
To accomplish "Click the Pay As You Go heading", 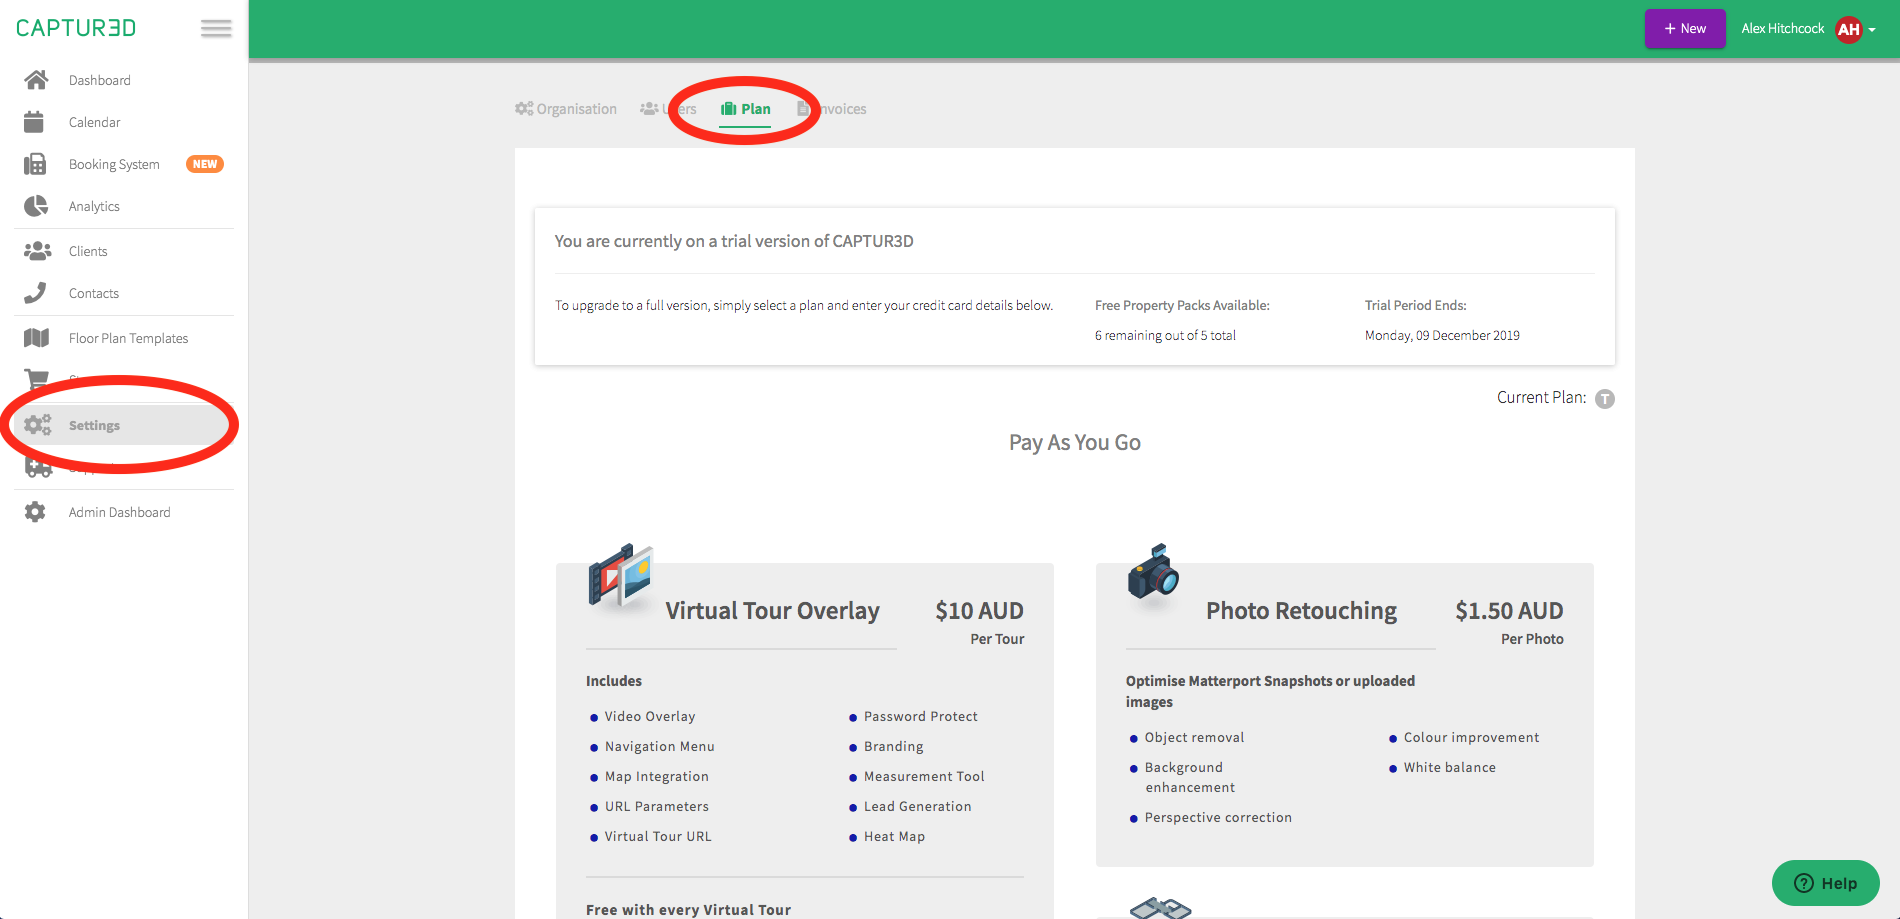I will click(1075, 443).
